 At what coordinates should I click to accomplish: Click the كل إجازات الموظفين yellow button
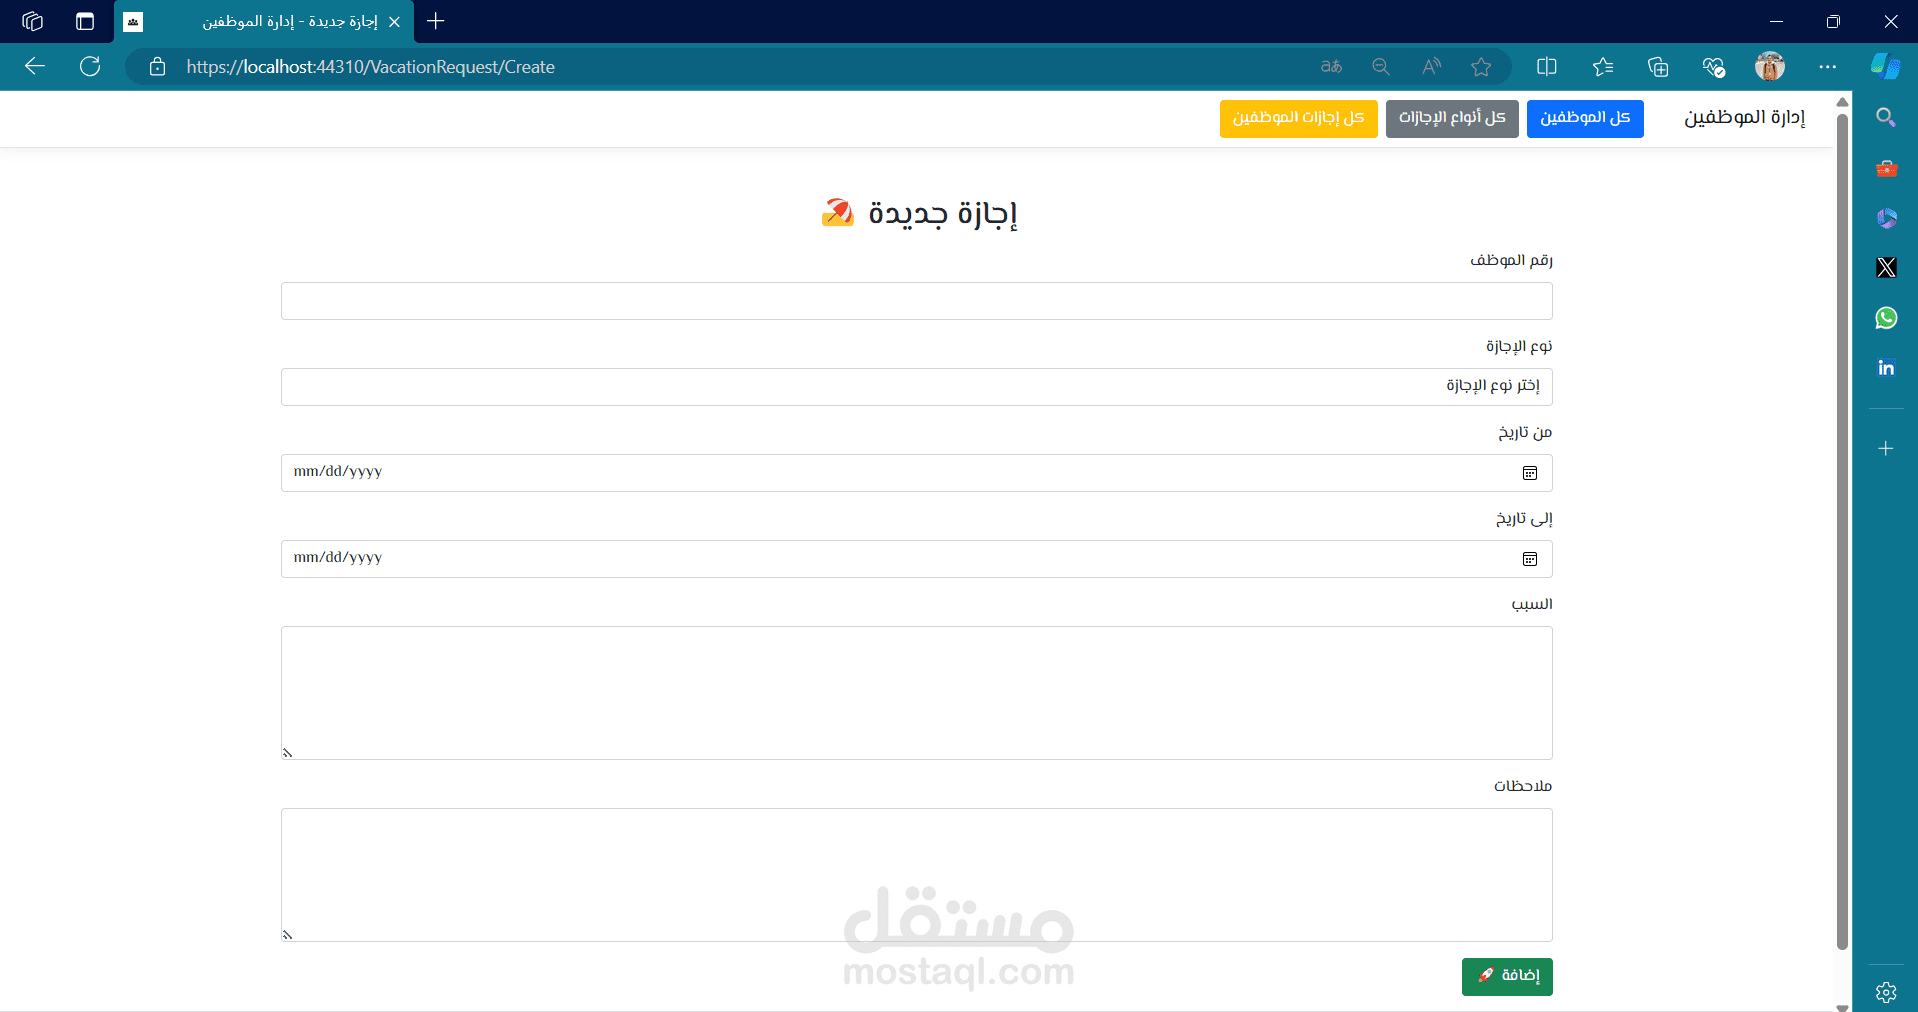[x=1298, y=118]
